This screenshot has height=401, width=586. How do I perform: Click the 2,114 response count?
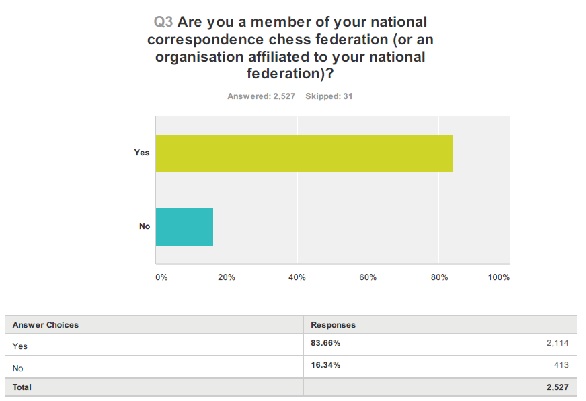click(558, 343)
